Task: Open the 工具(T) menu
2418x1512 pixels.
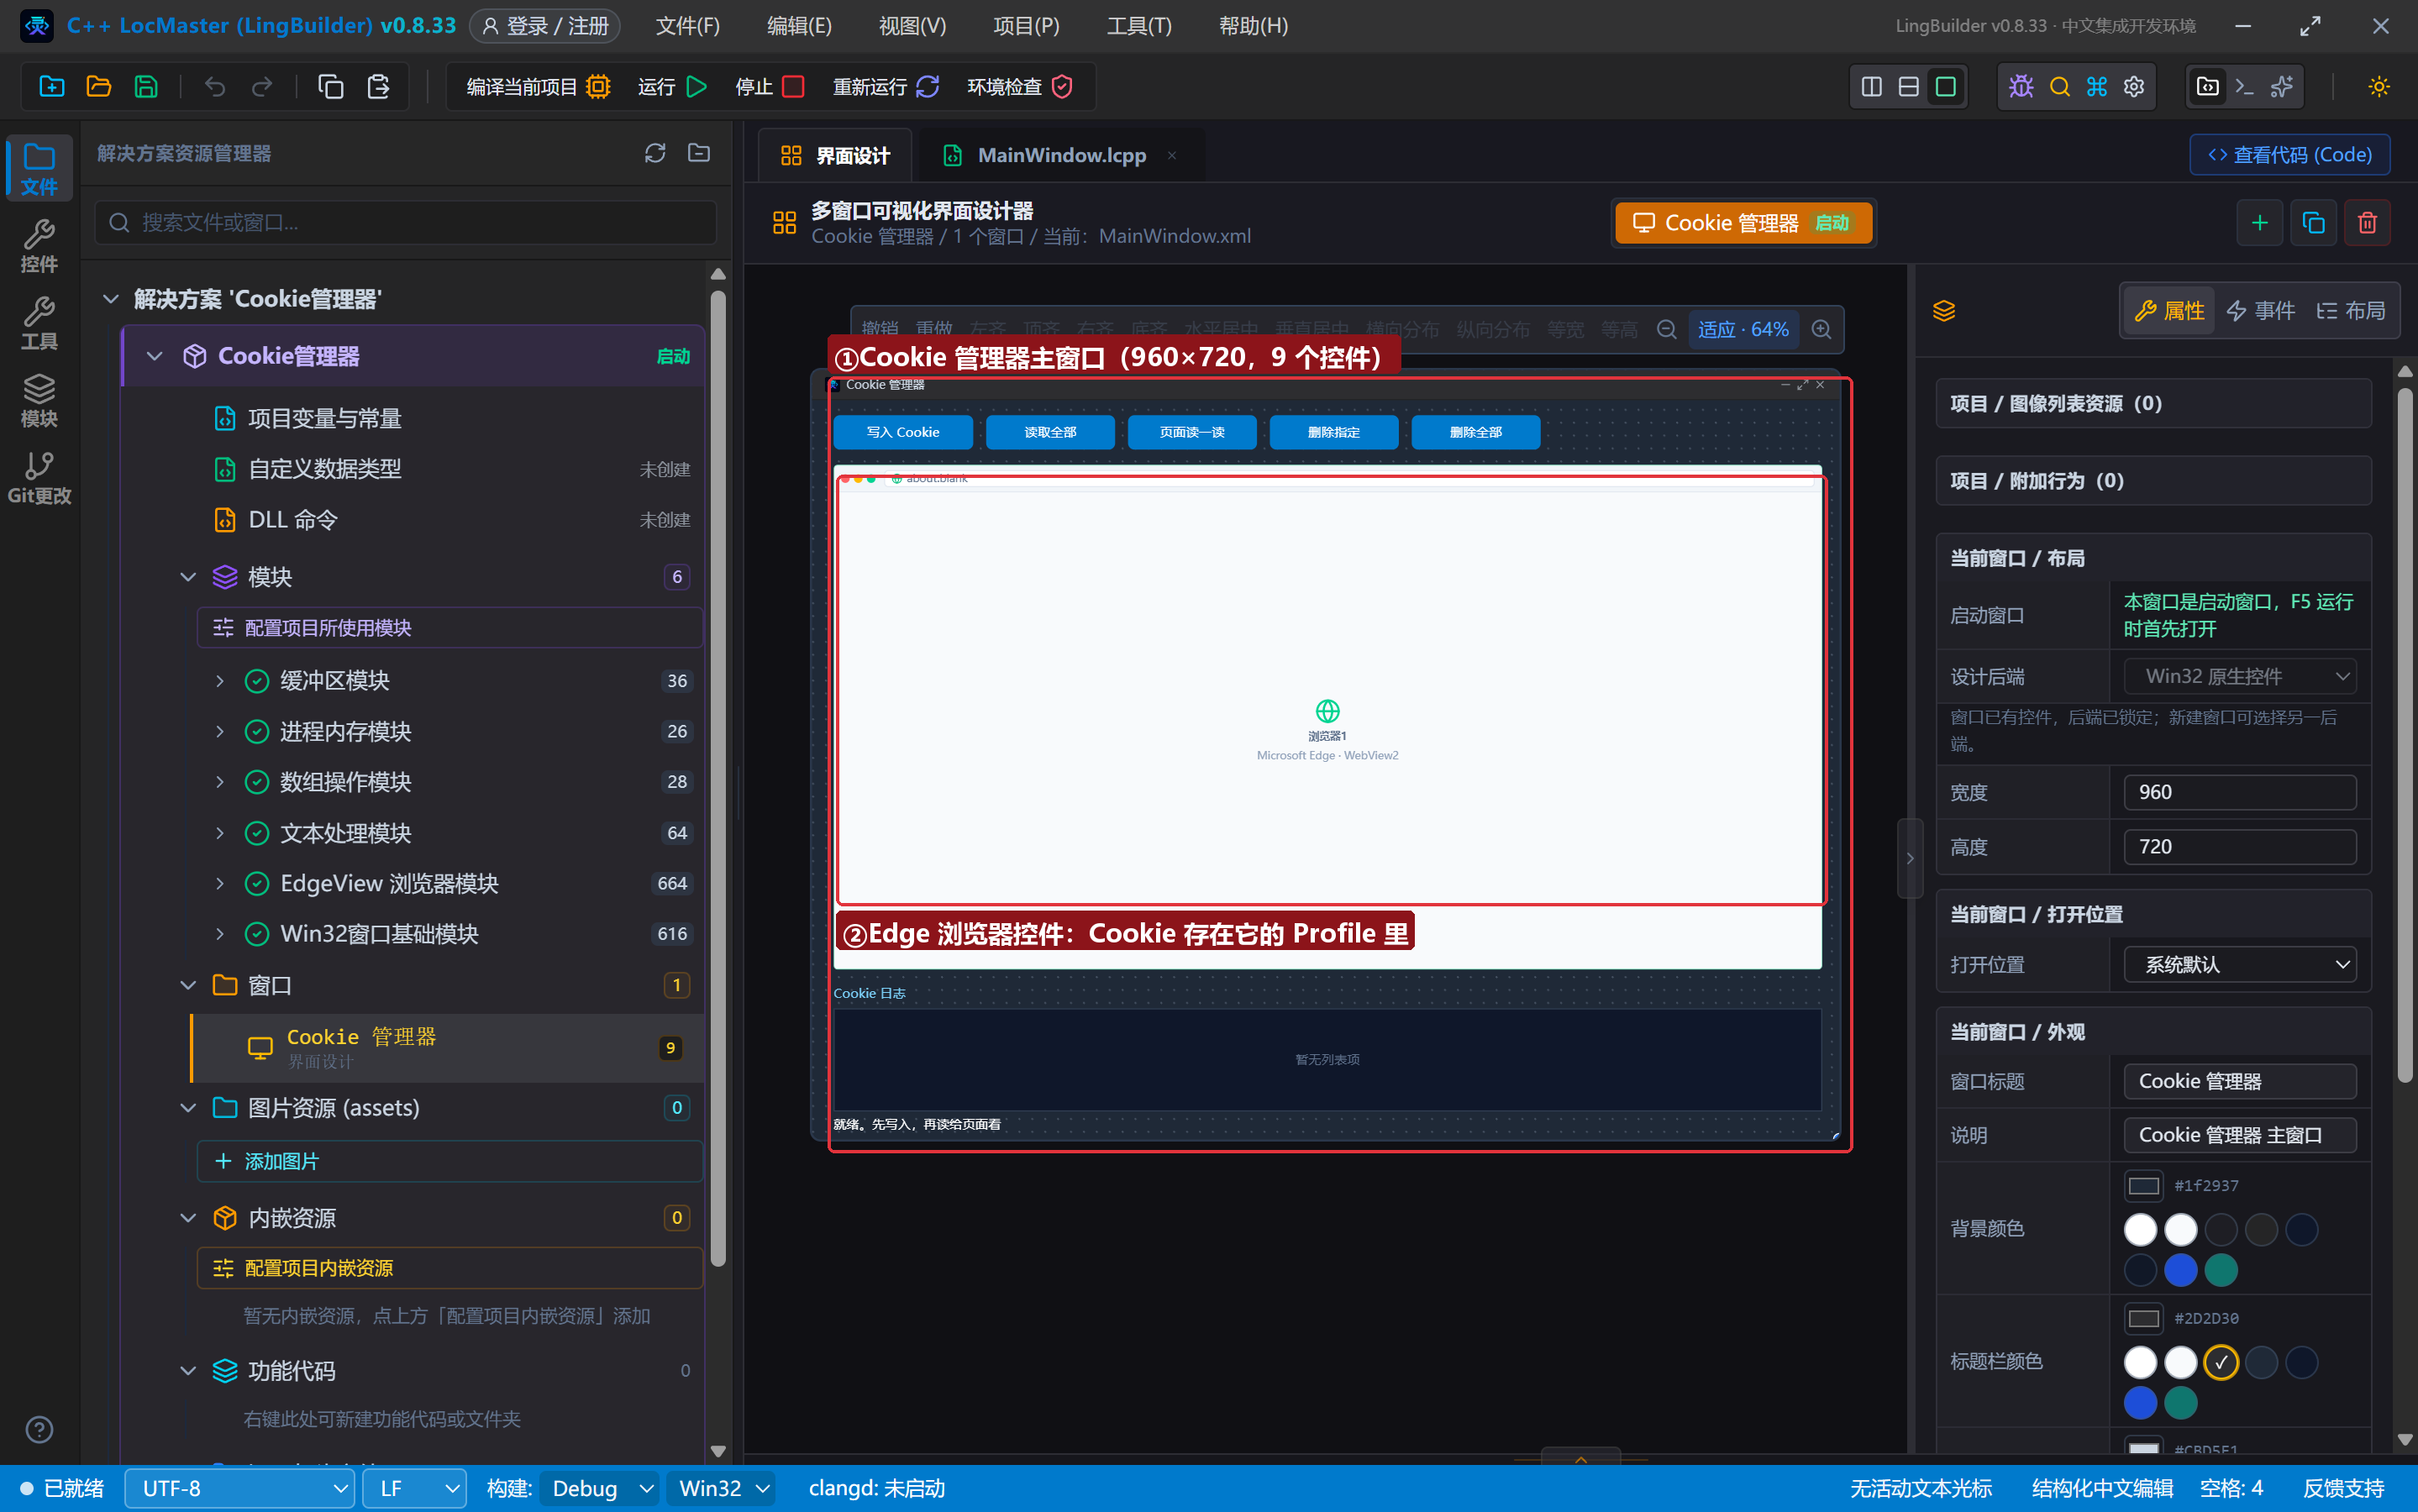Action: (x=1139, y=26)
